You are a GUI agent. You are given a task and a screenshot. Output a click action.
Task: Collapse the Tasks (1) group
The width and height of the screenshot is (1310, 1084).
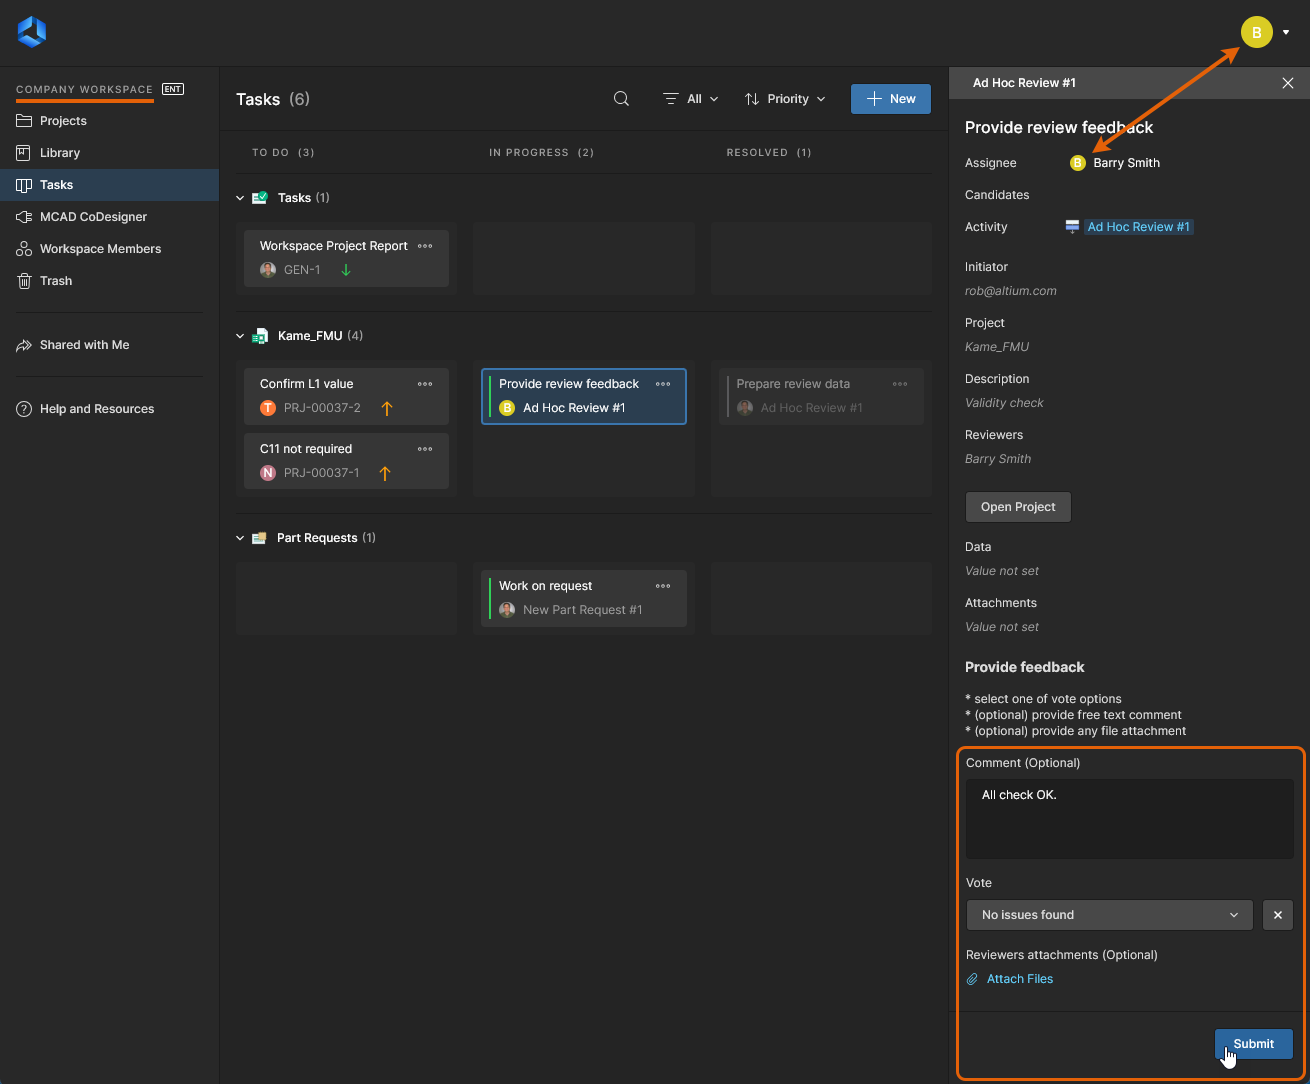[x=240, y=198]
